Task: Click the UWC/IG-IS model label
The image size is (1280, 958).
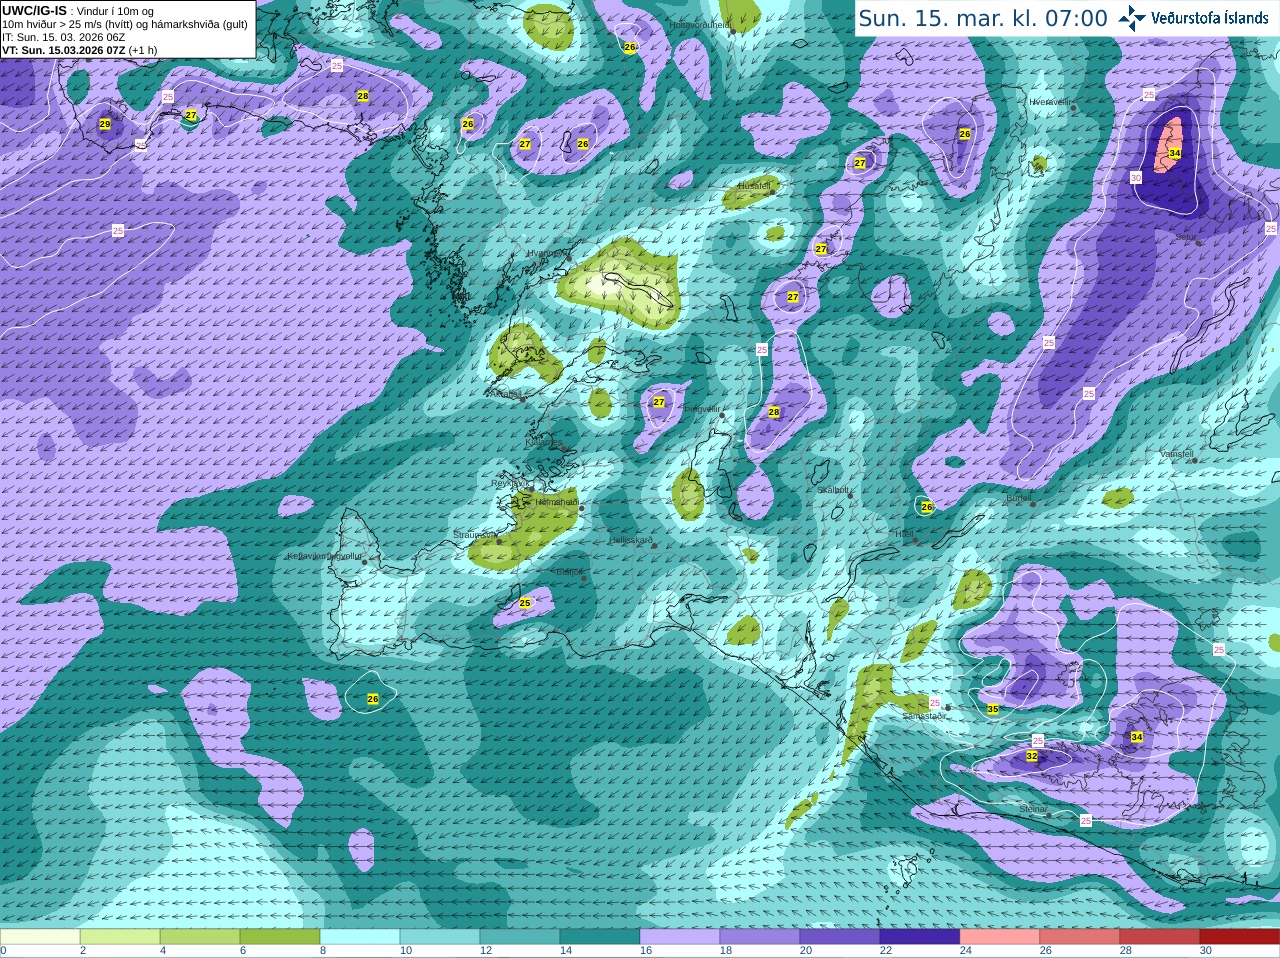Action: 34,11
